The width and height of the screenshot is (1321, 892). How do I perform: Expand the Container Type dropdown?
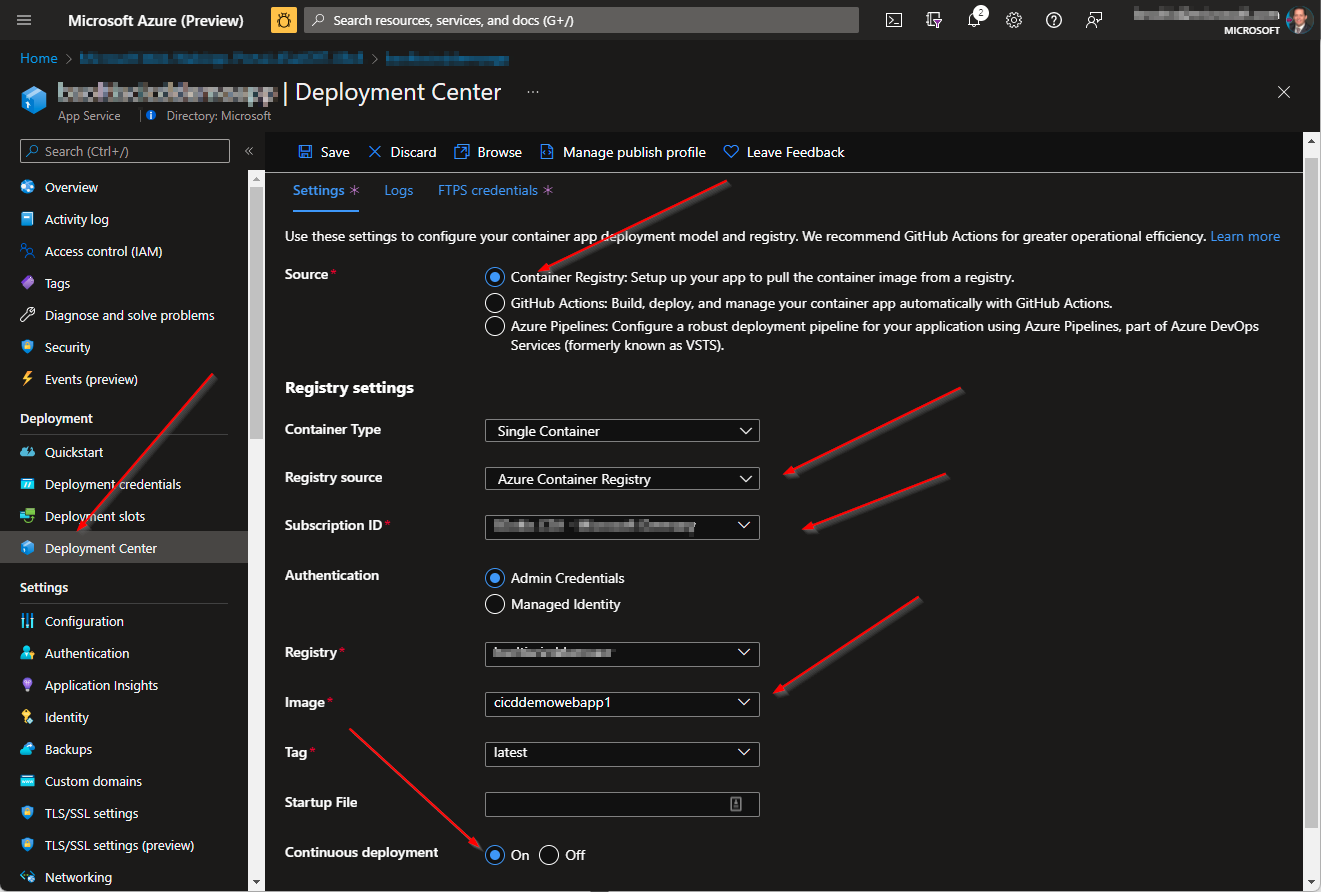coord(621,431)
